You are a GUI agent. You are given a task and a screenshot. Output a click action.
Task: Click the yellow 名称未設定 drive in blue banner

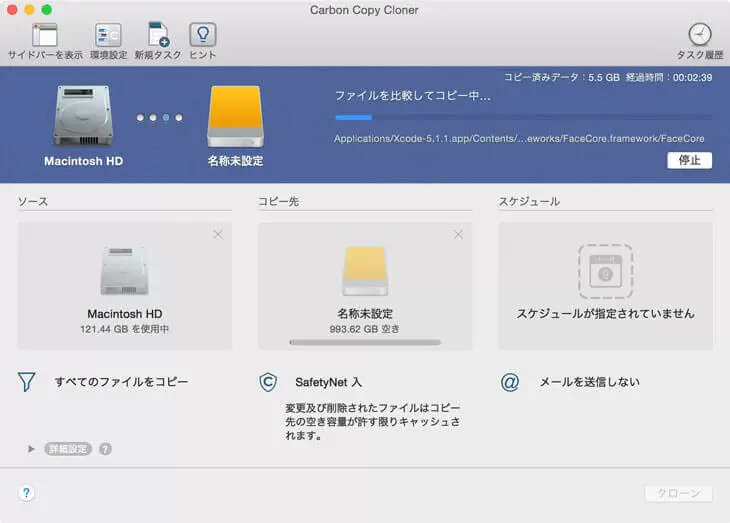click(x=236, y=116)
